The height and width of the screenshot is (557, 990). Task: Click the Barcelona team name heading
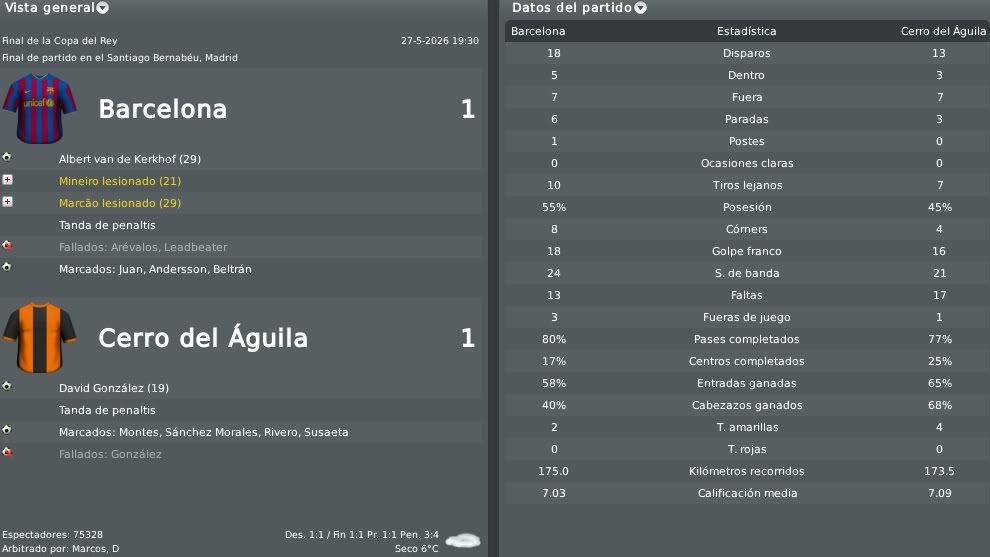[162, 109]
